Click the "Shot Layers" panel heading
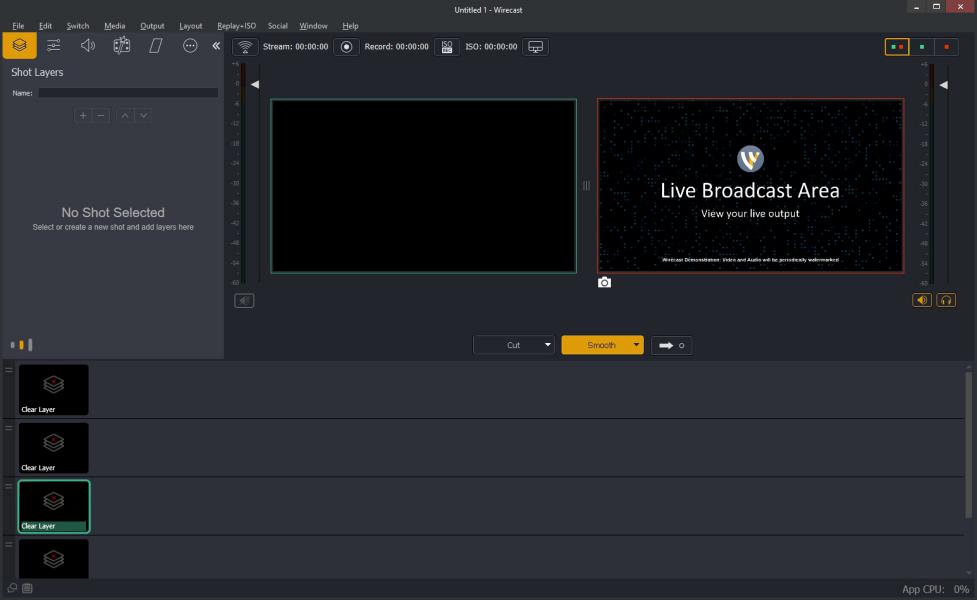The height and width of the screenshot is (600, 977). click(37, 72)
